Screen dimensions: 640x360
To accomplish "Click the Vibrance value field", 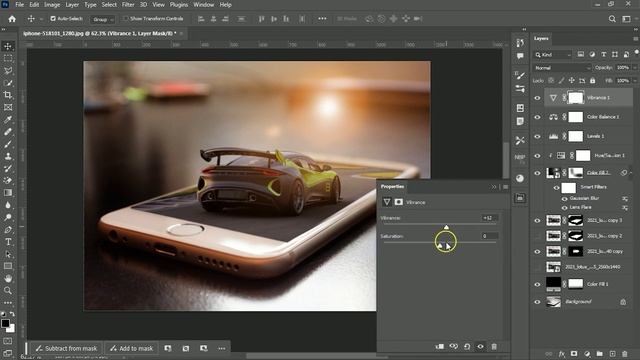I will (x=489, y=218).
